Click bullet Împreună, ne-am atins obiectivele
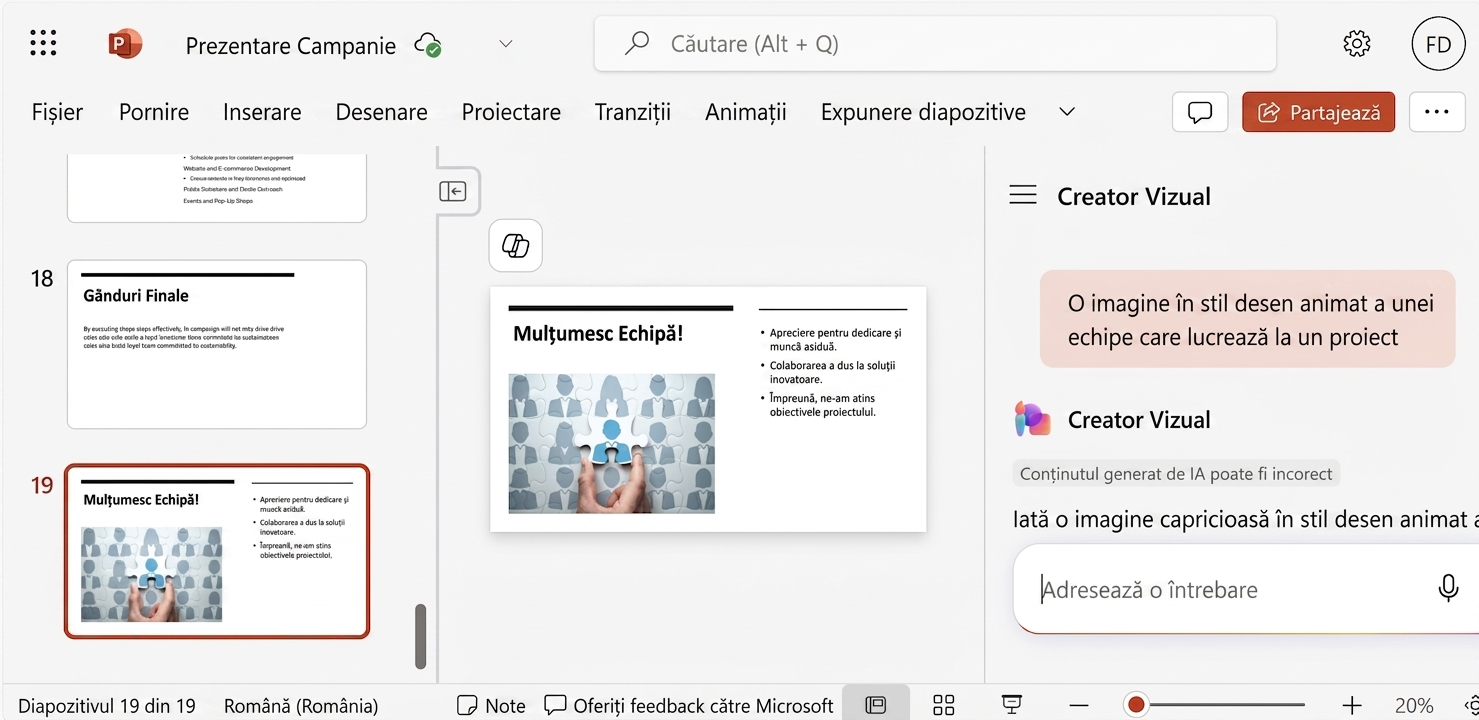This screenshot has width=1479, height=720. point(822,405)
